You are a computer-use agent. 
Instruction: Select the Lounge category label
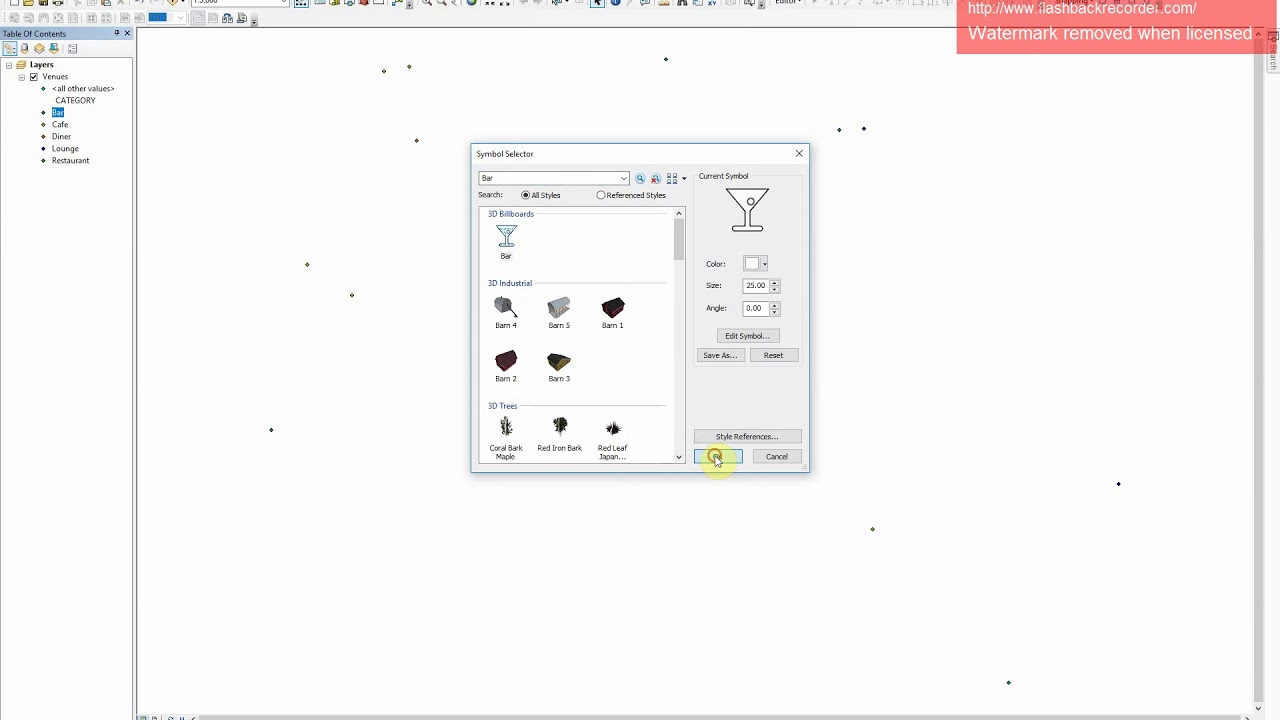click(65, 148)
